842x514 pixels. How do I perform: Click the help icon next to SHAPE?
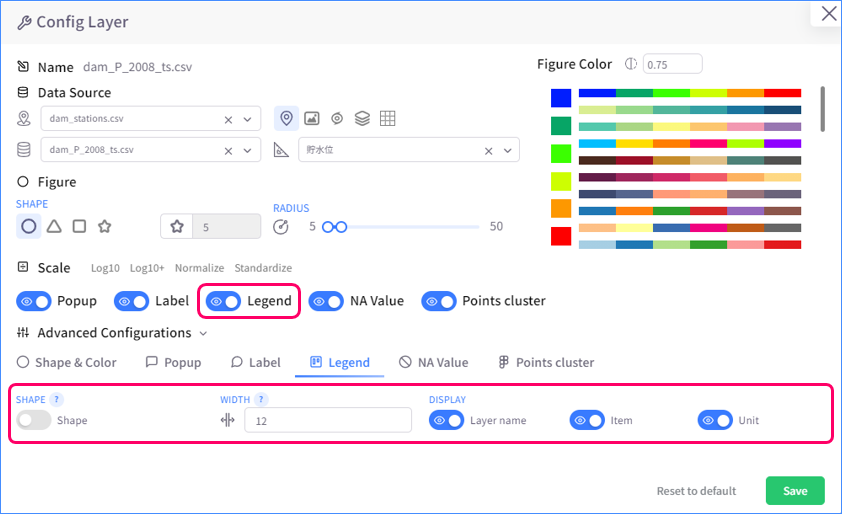click(x=56, y=400)
